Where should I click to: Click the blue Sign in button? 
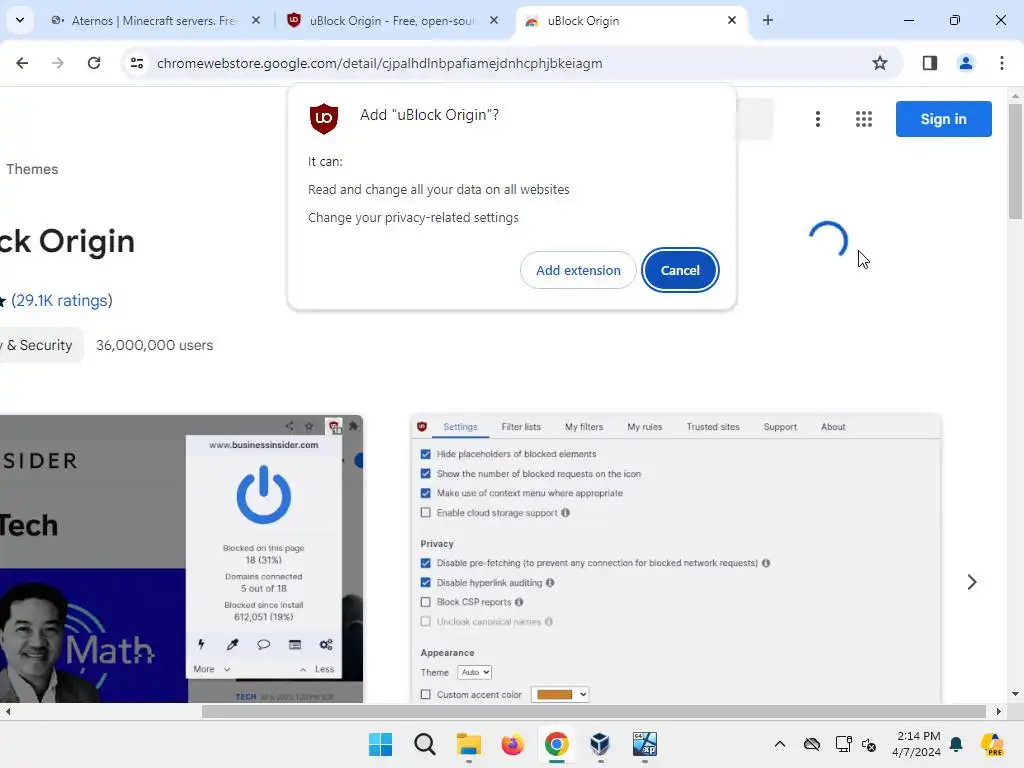click(x=943, y=119)
